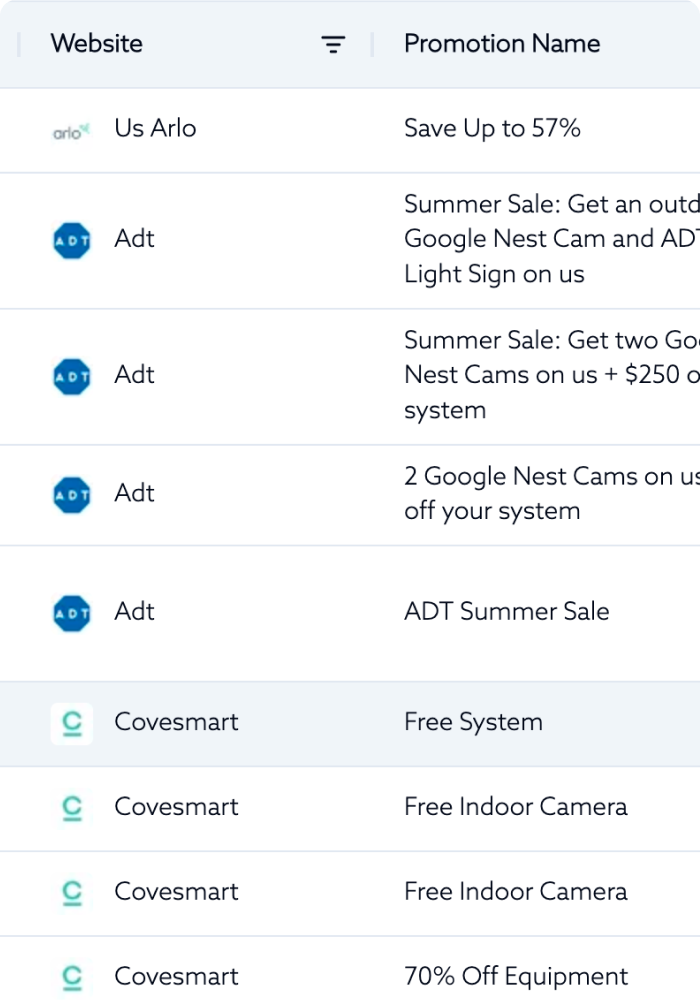This screenshot has height=1006, width=700.
Task: Click the Arlo logo icon
Action: point(71,132)
